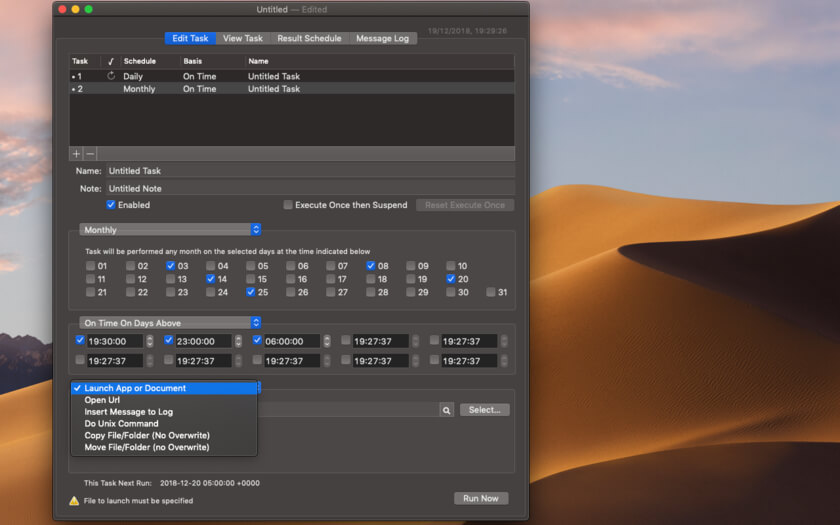Check day 15 of the month
This screenshot has width=840, height=525.
(x=250, y=280)
